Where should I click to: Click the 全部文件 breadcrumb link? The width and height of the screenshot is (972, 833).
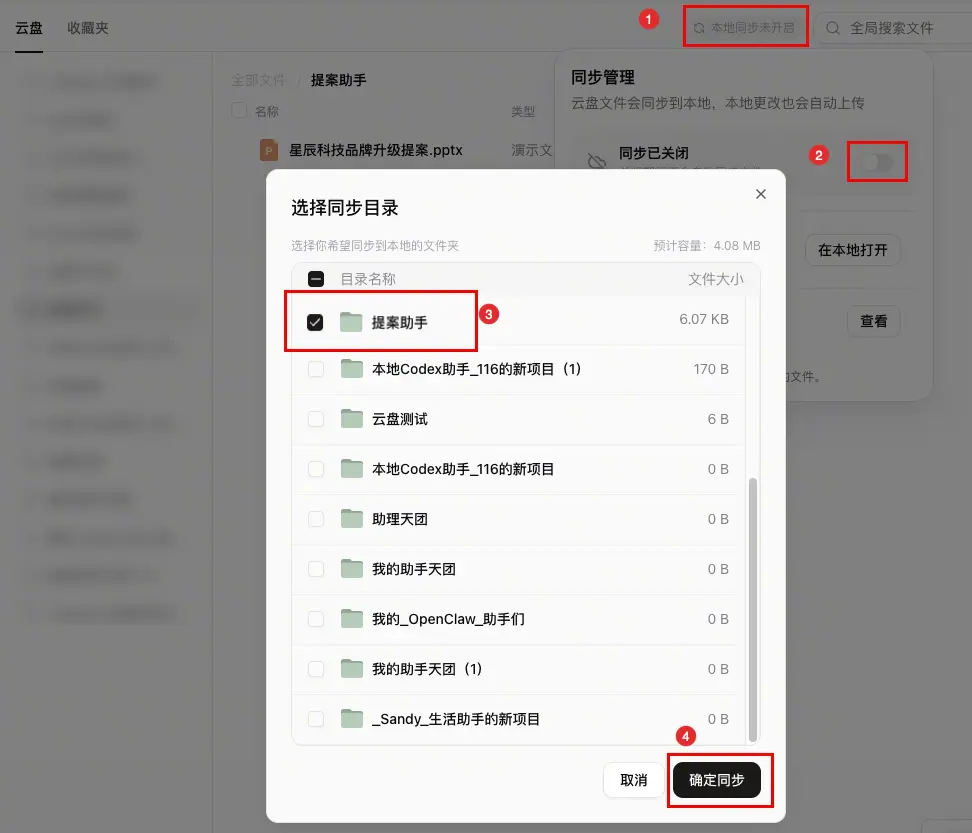pyautogui.click(x=258, y=80)
